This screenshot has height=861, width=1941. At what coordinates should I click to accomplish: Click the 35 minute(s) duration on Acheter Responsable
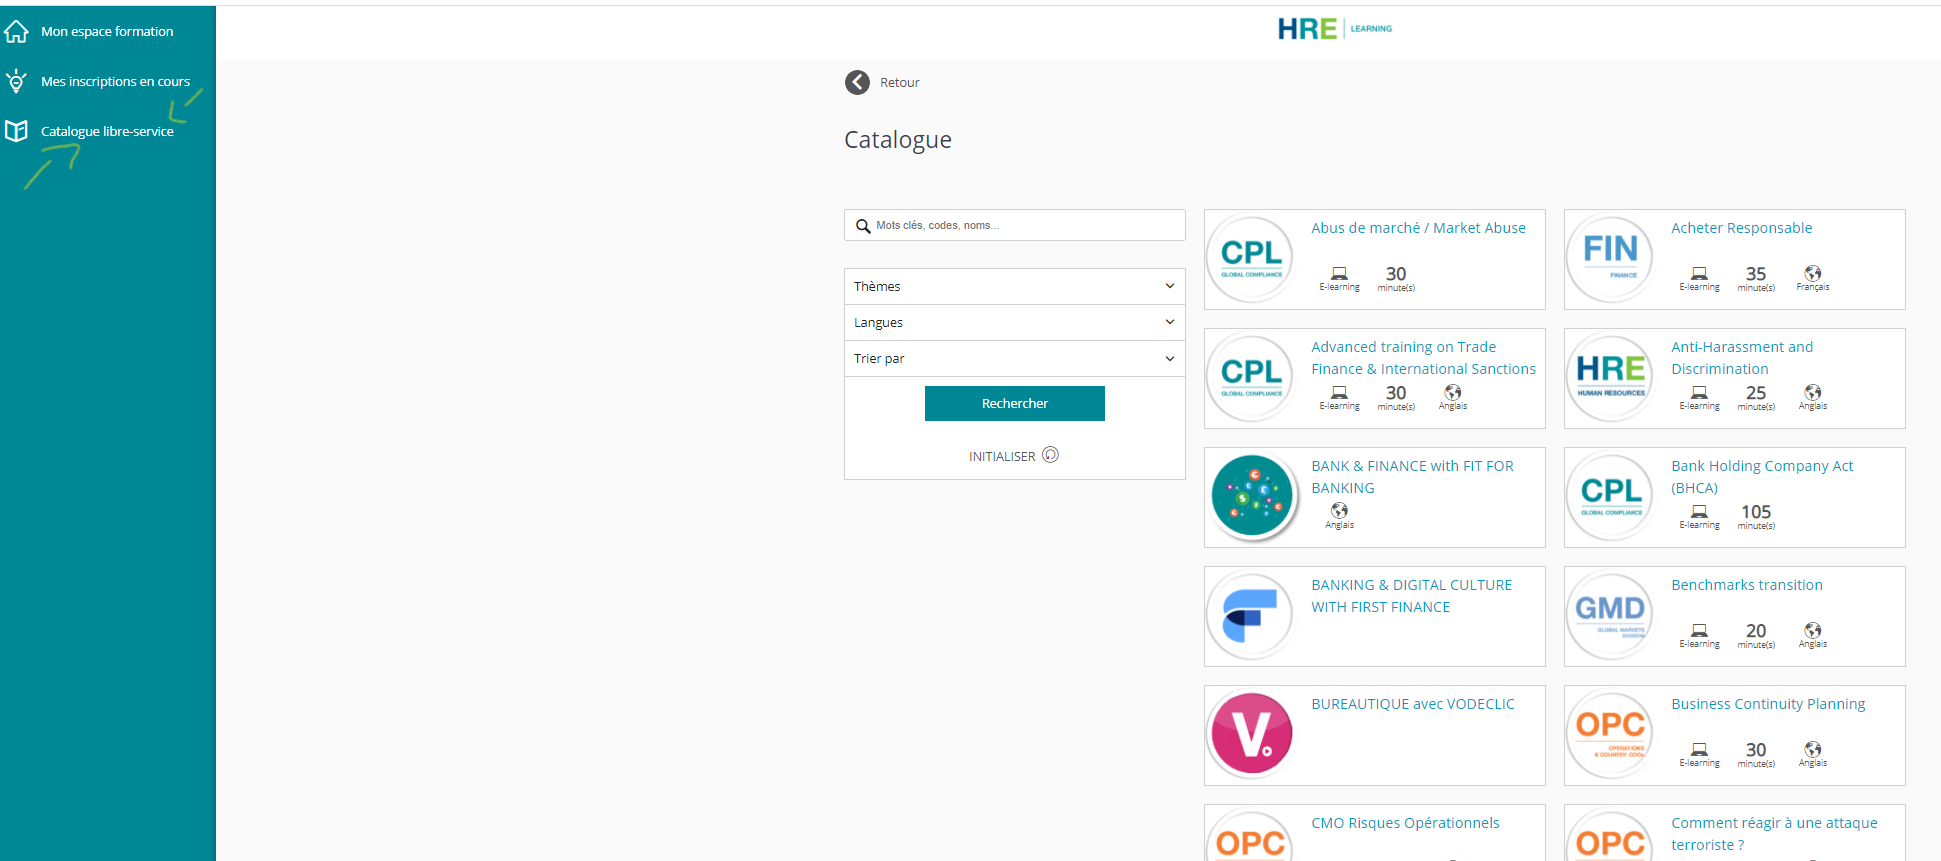[x=1756, y=278]
